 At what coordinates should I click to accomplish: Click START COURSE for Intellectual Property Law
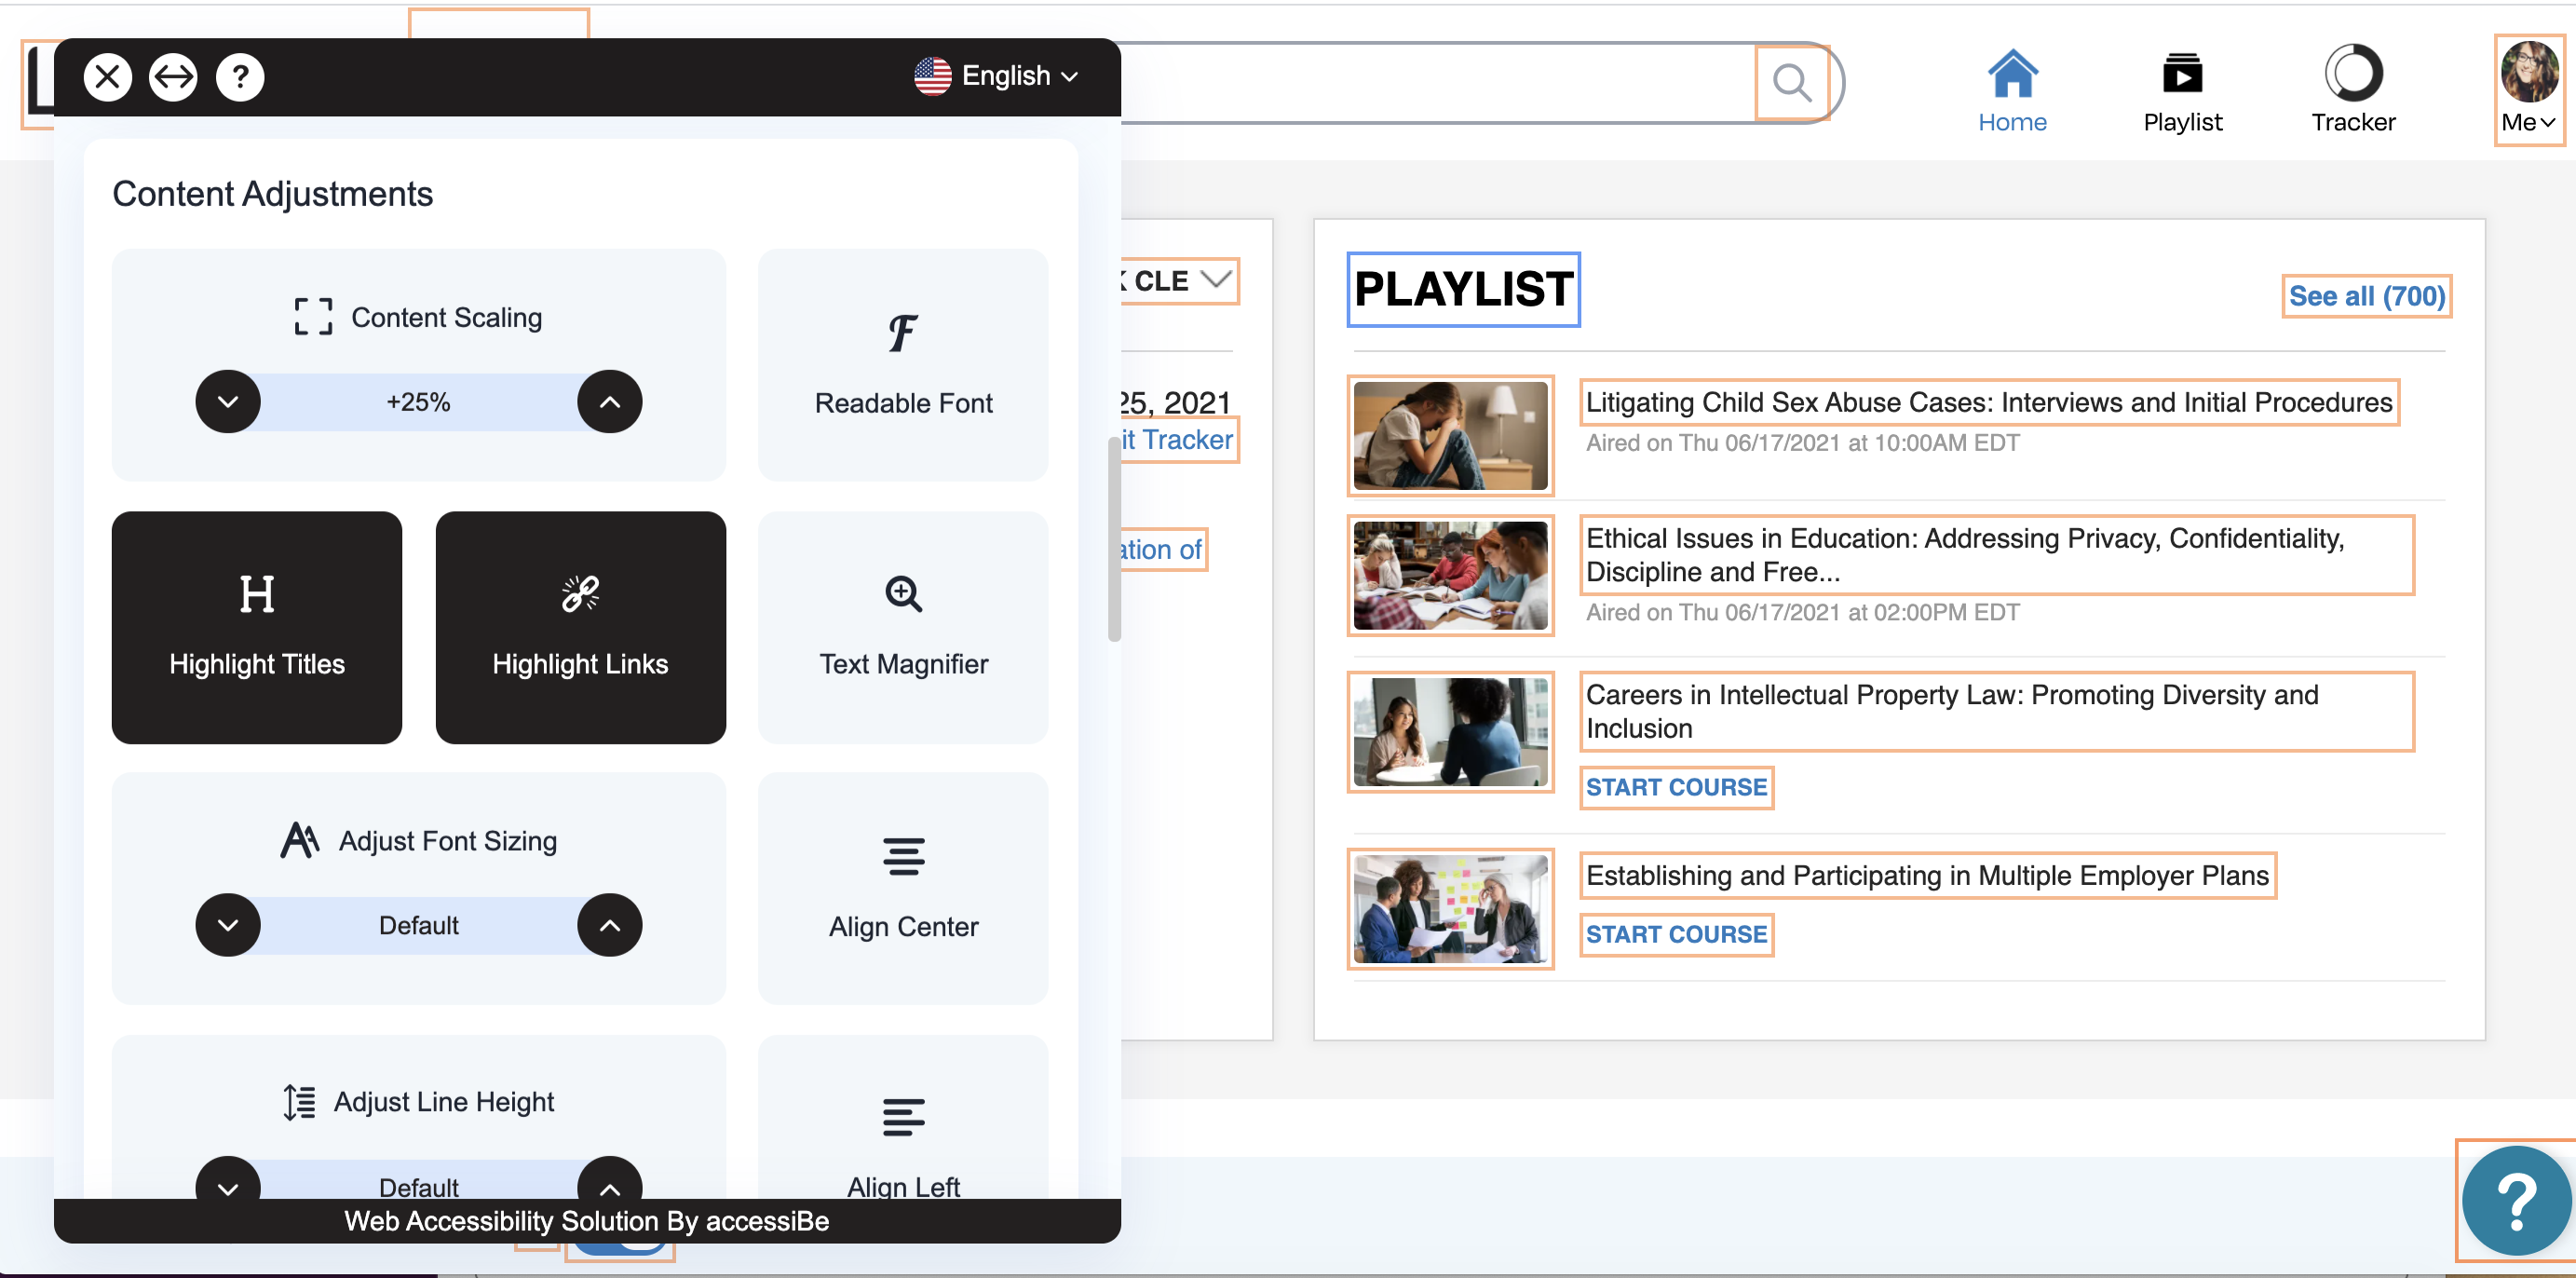pyautogui.click(x=1676, y=787)
